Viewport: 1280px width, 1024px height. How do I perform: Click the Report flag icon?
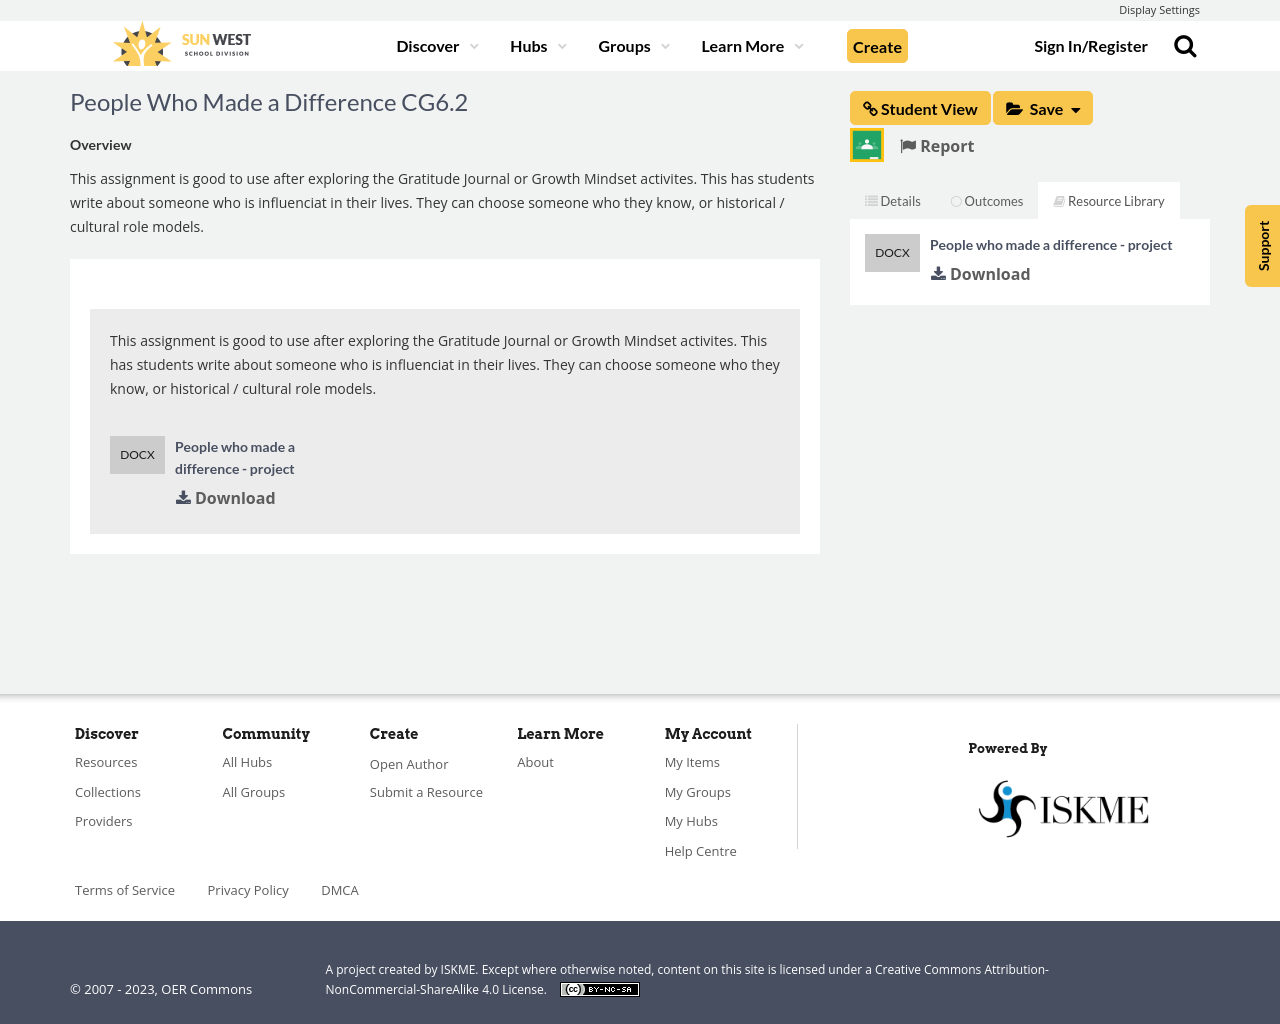tap(908, 146)
